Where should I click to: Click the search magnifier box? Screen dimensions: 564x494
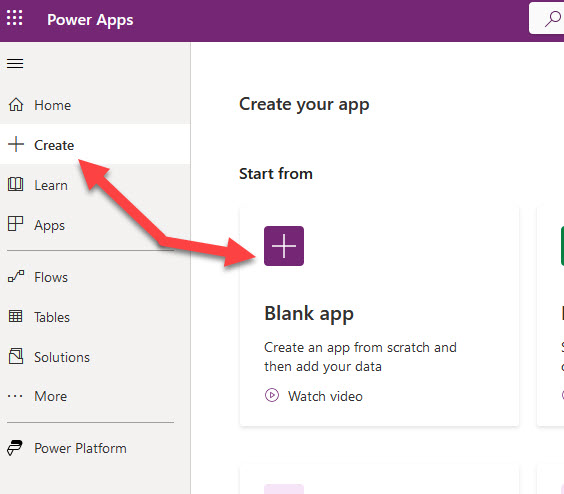pyautogui.click(x=548, y=18)
